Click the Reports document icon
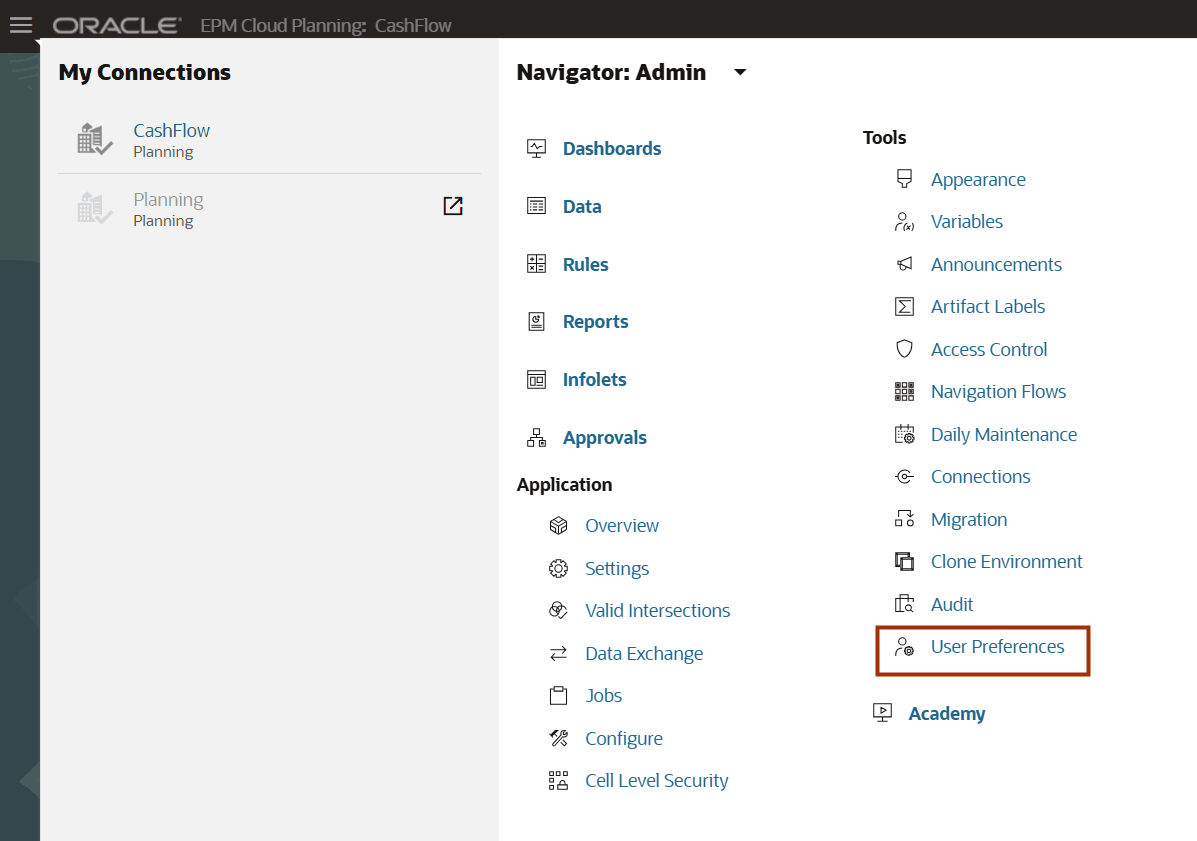 click(x=537, y=321)
